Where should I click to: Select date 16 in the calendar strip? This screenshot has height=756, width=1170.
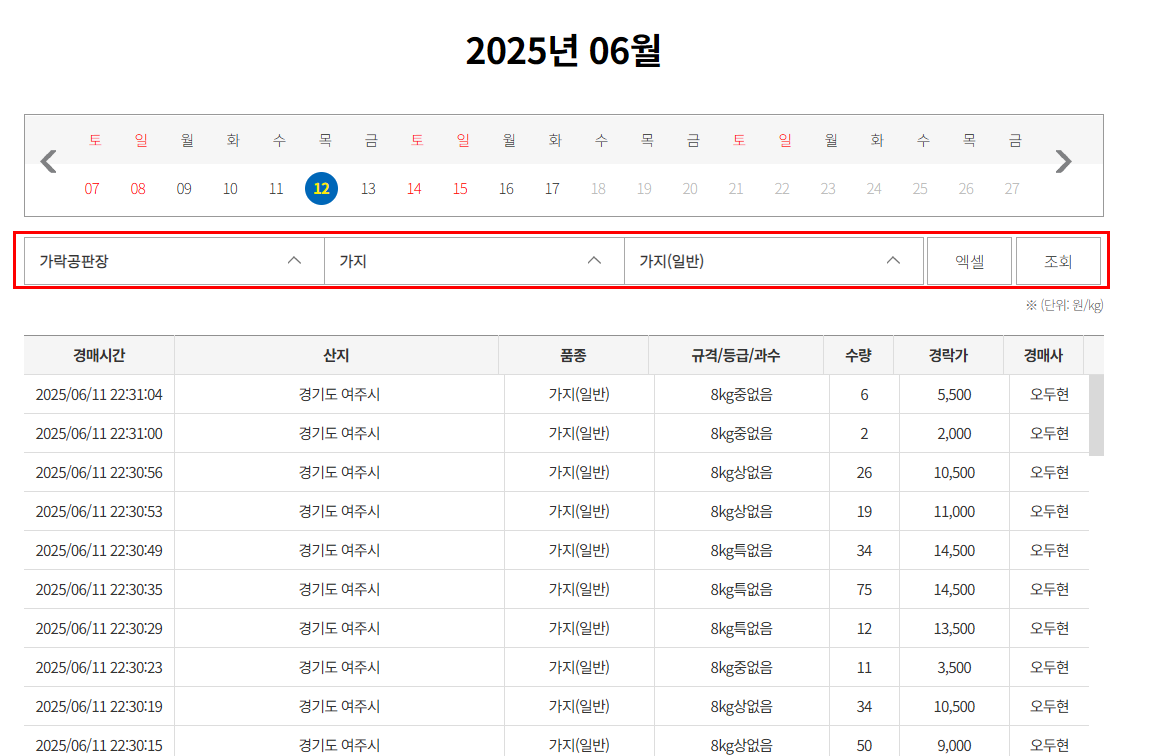[x=506, y=189]
